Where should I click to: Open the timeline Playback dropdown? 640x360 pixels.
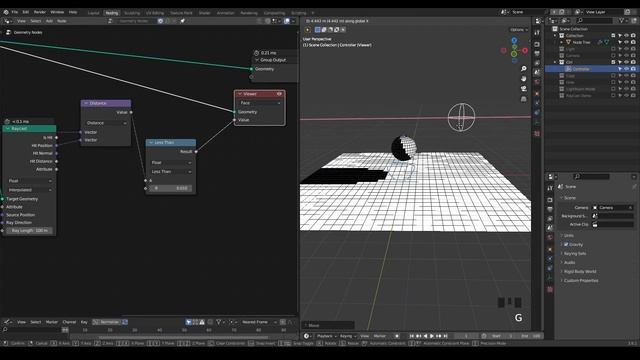327,336
